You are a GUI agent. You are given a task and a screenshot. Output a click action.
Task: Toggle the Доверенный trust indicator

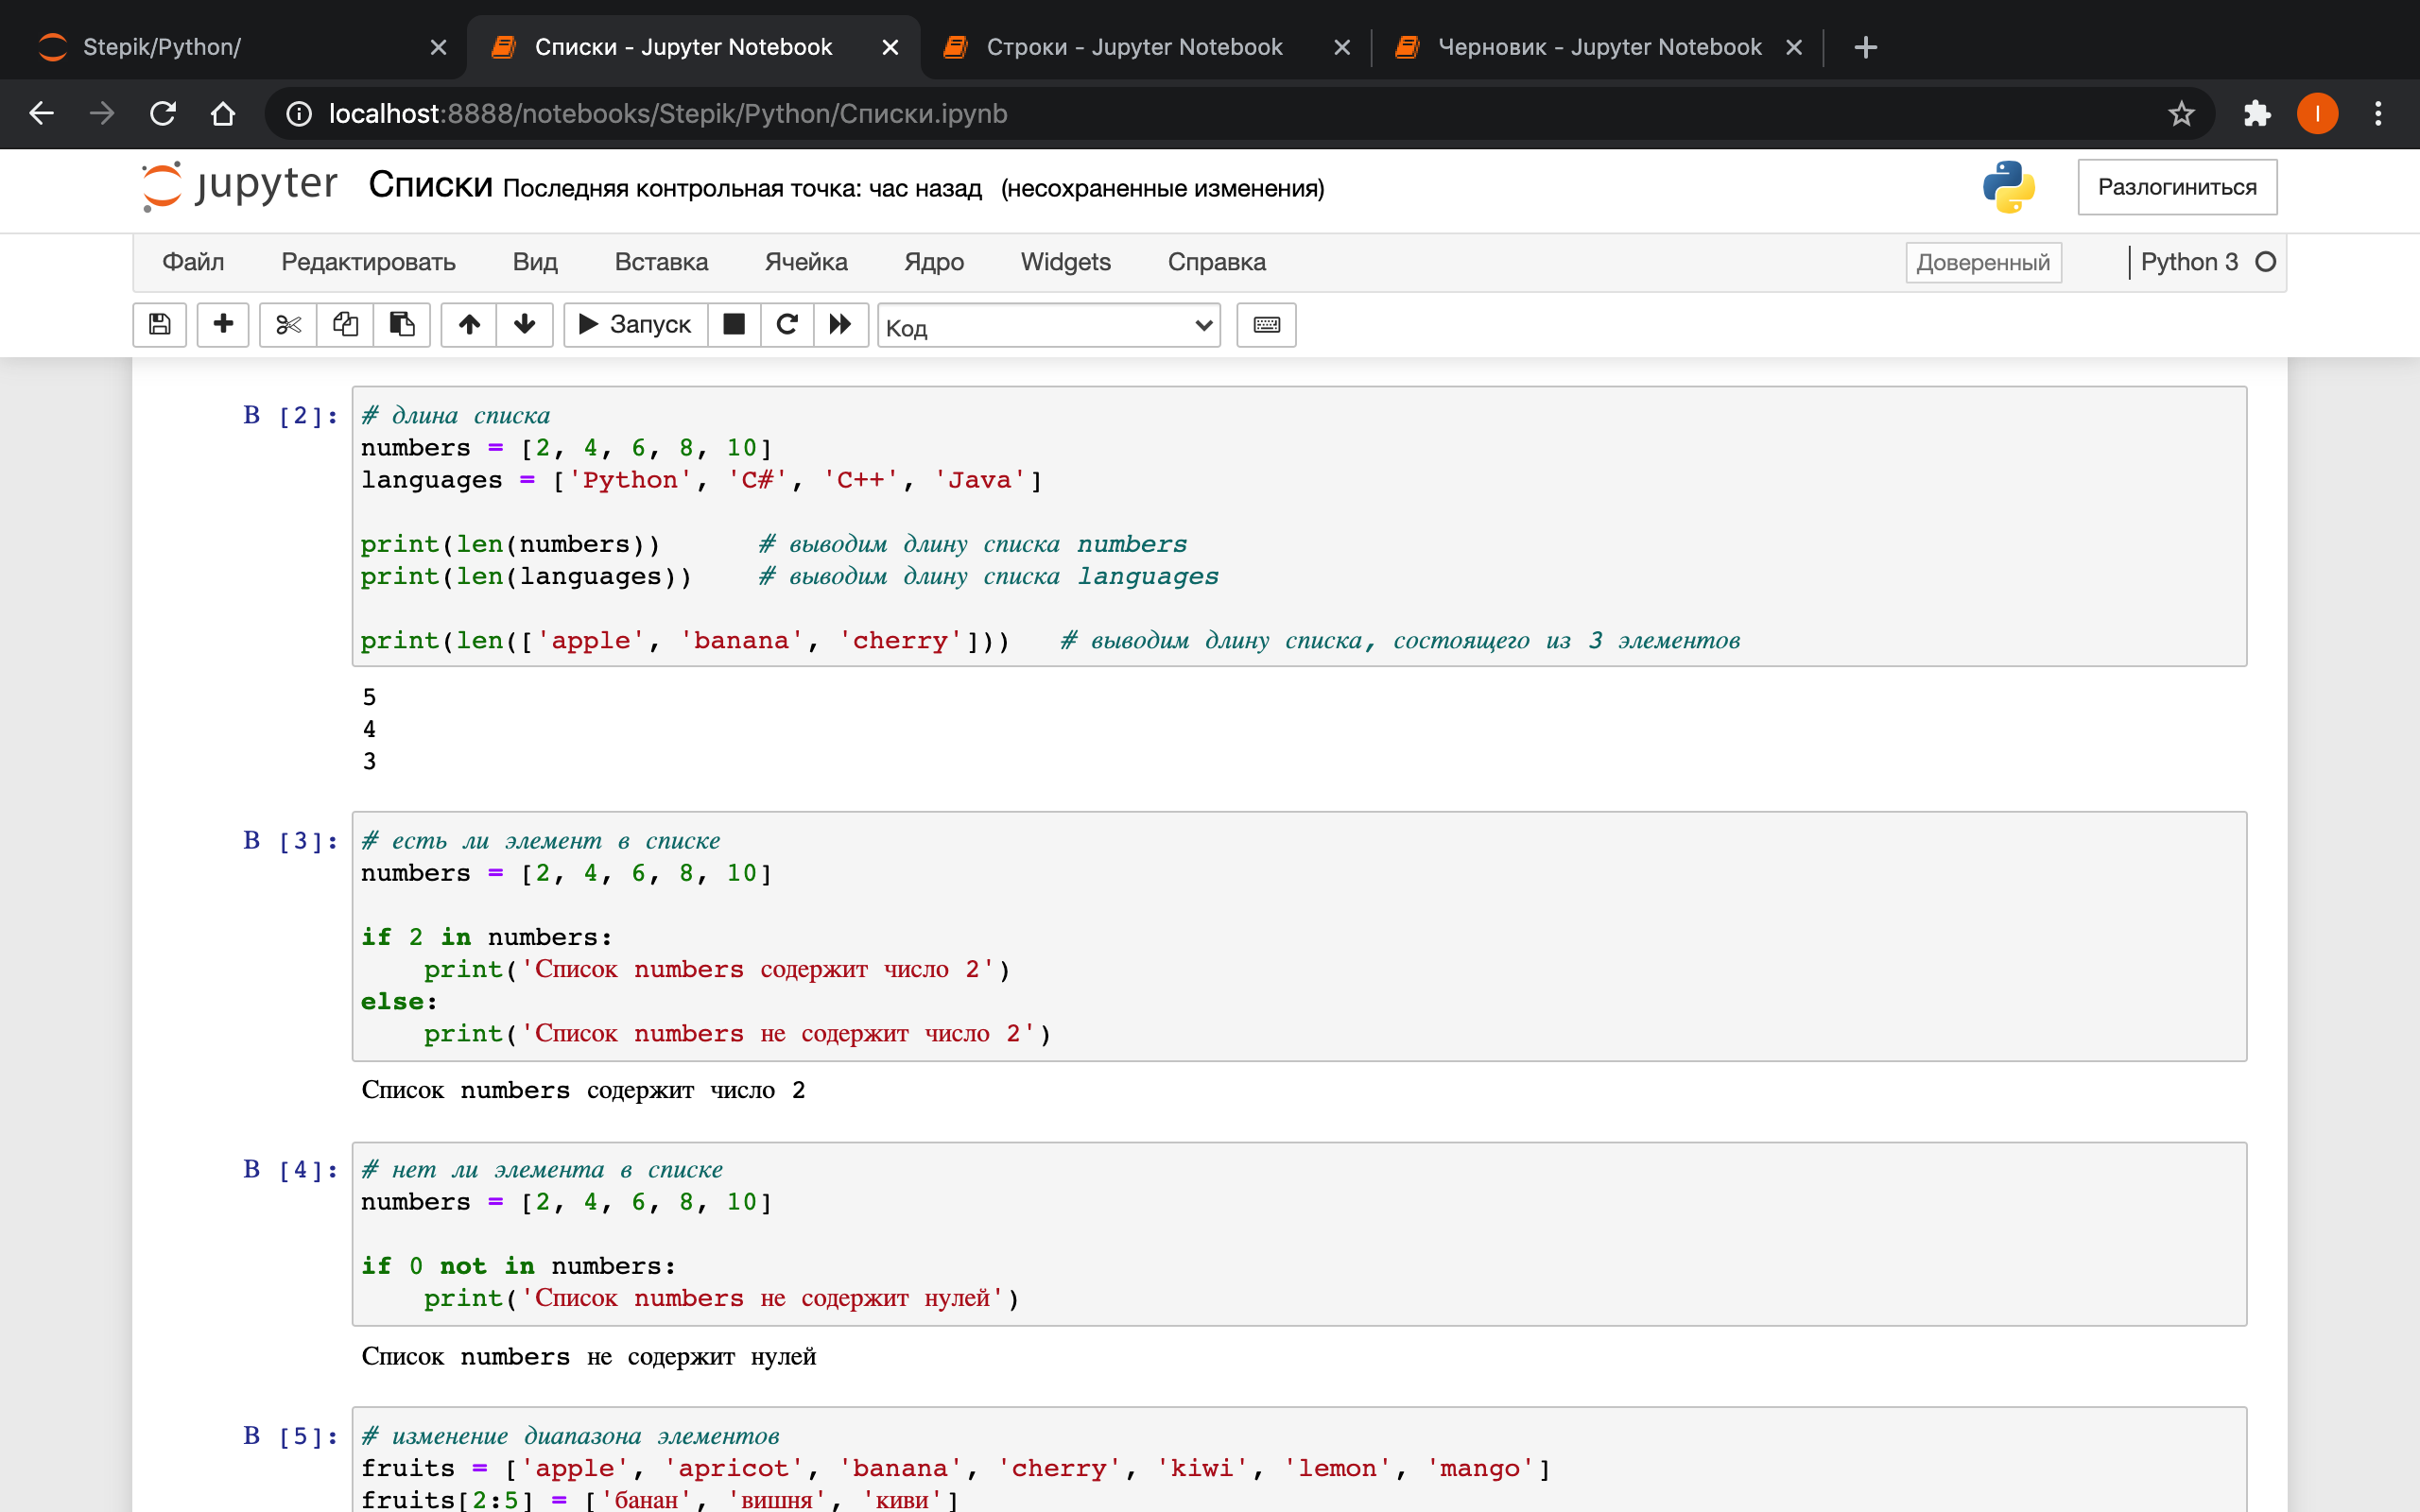1982,262
